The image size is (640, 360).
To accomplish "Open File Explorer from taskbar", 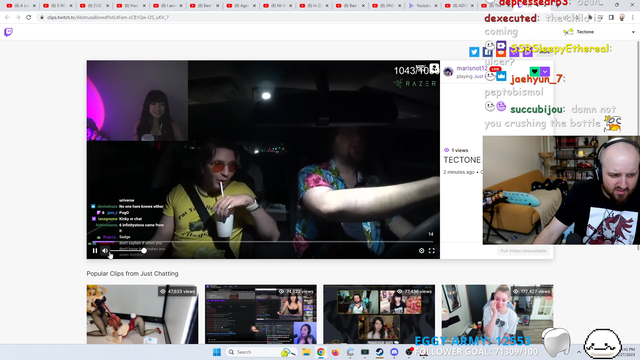I will 306,352.
